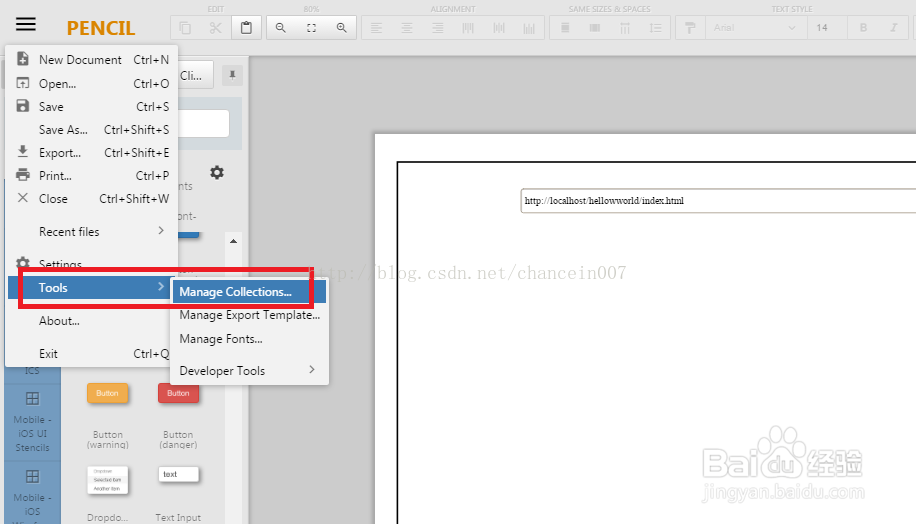The width and height of the screenshot is (916, 524).
Task: Apply equal vertical spacing
Action: pos(655,27)
